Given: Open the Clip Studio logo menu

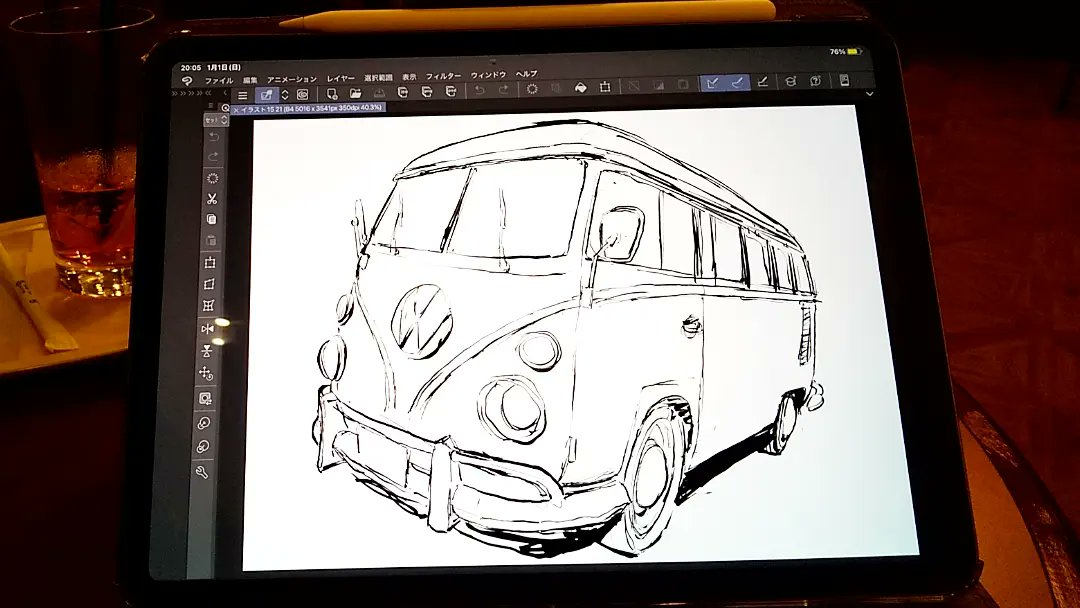Looking at the screenshot, I should [186, 81].
